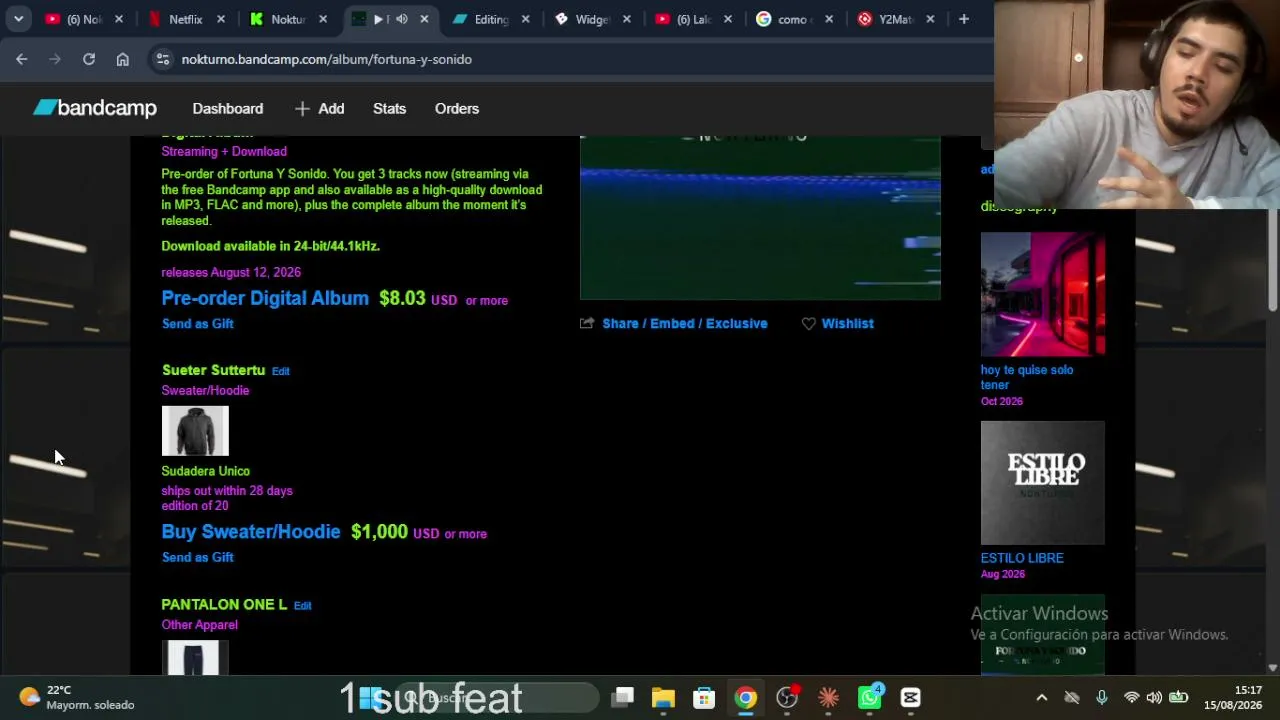Switch to the Netflix tab
This screenshot has height=720, width=1280.
pos(186,19)
